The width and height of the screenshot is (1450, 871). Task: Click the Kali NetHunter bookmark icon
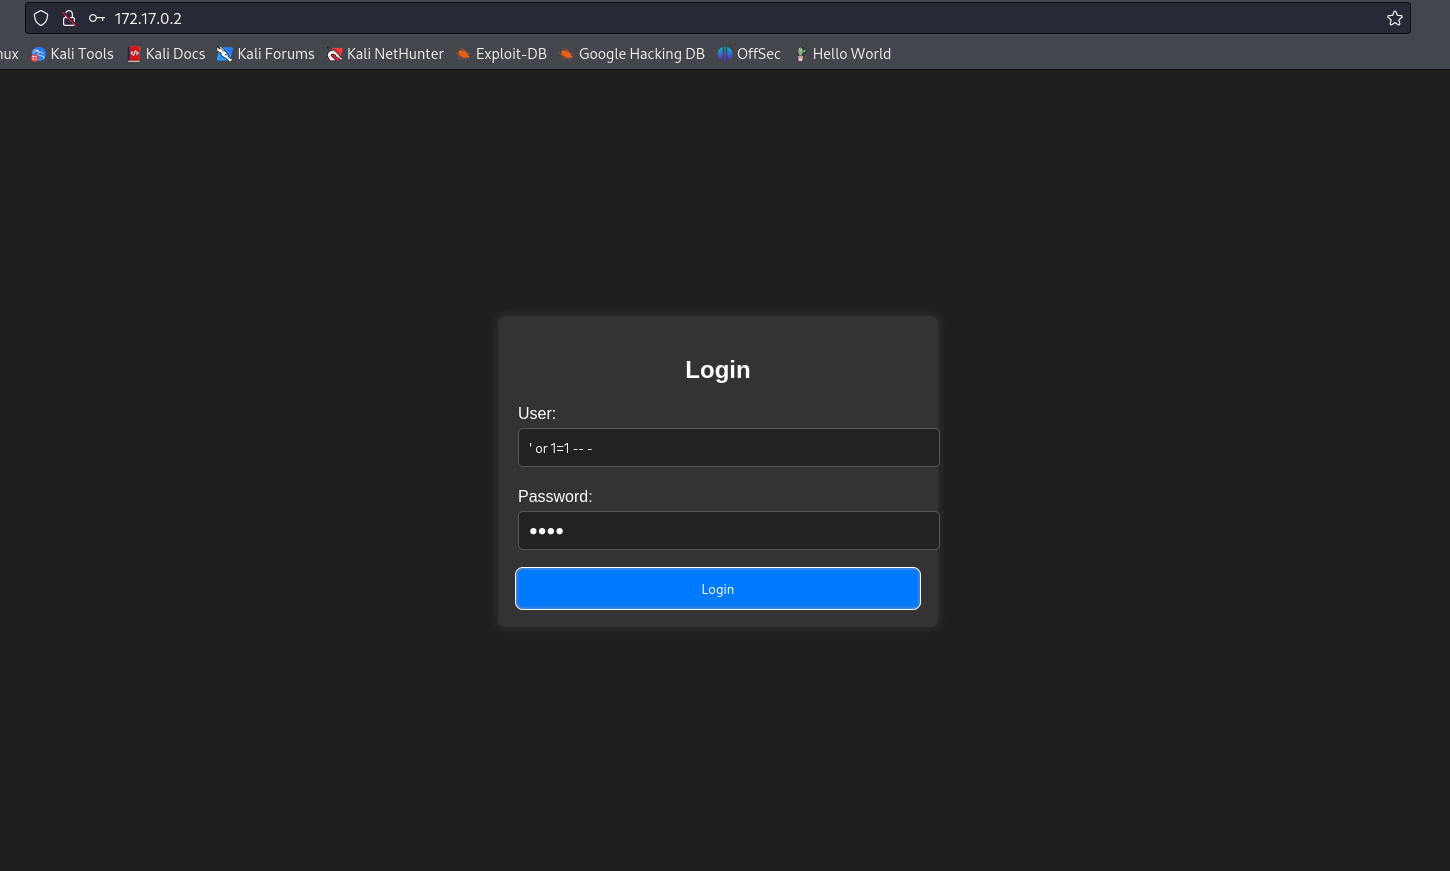335,54
